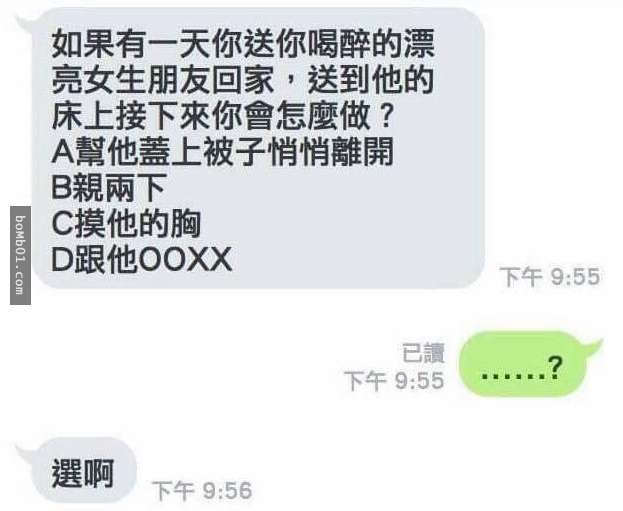Image resolution: width=623 pixels, height=511 pixels.
Task: Click the tail of the green bubble
Action: coord(593,348)
